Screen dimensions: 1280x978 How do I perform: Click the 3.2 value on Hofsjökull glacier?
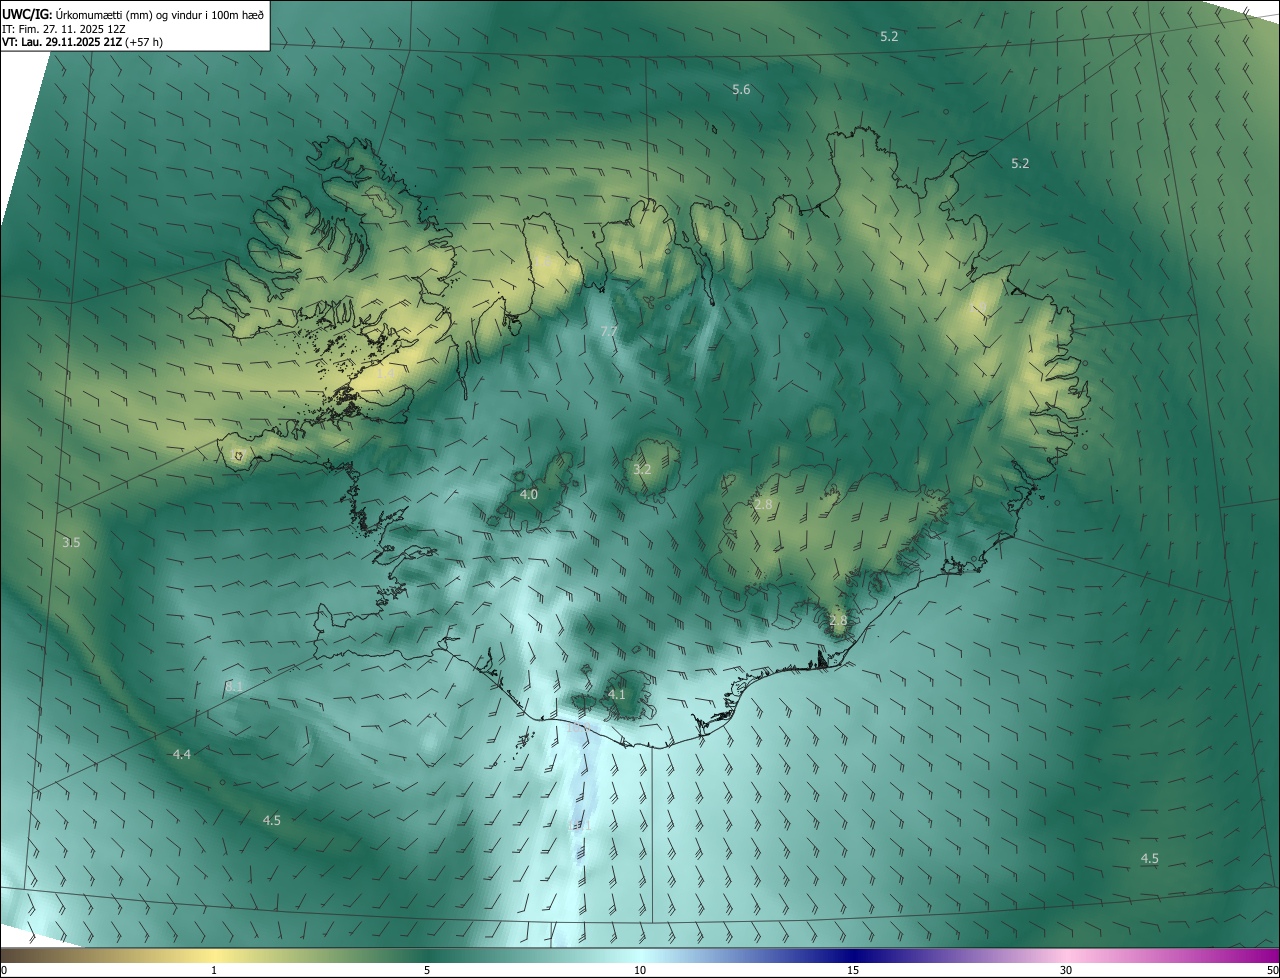click(642, 469)
